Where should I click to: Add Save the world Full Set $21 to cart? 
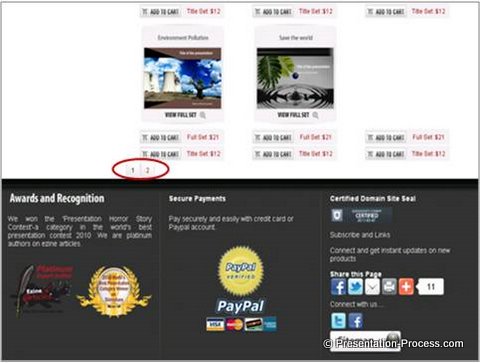(x=273, y=137)
